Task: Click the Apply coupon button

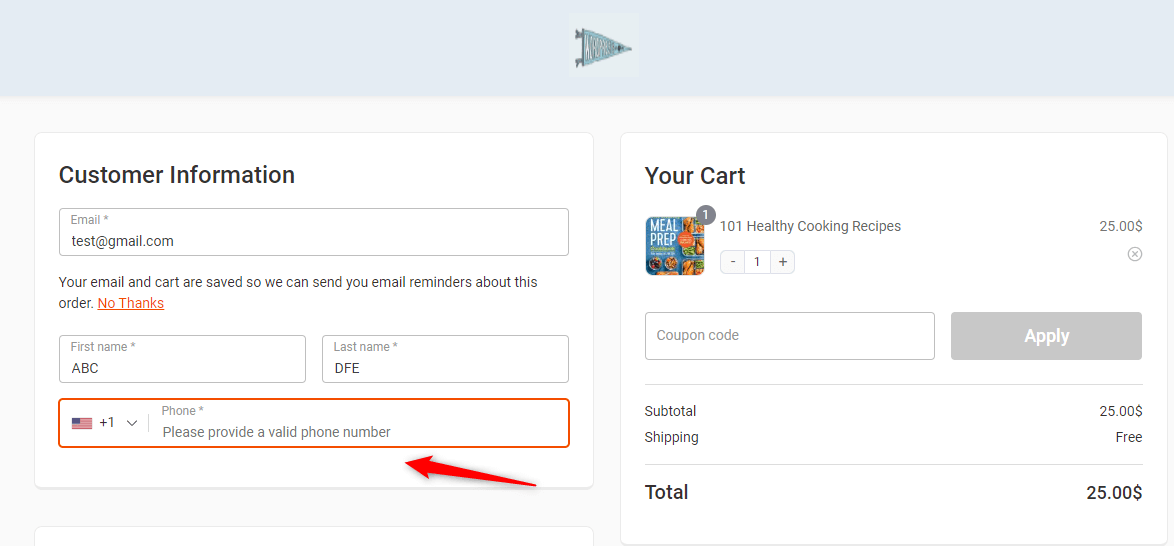Action: coord(1047,336)
